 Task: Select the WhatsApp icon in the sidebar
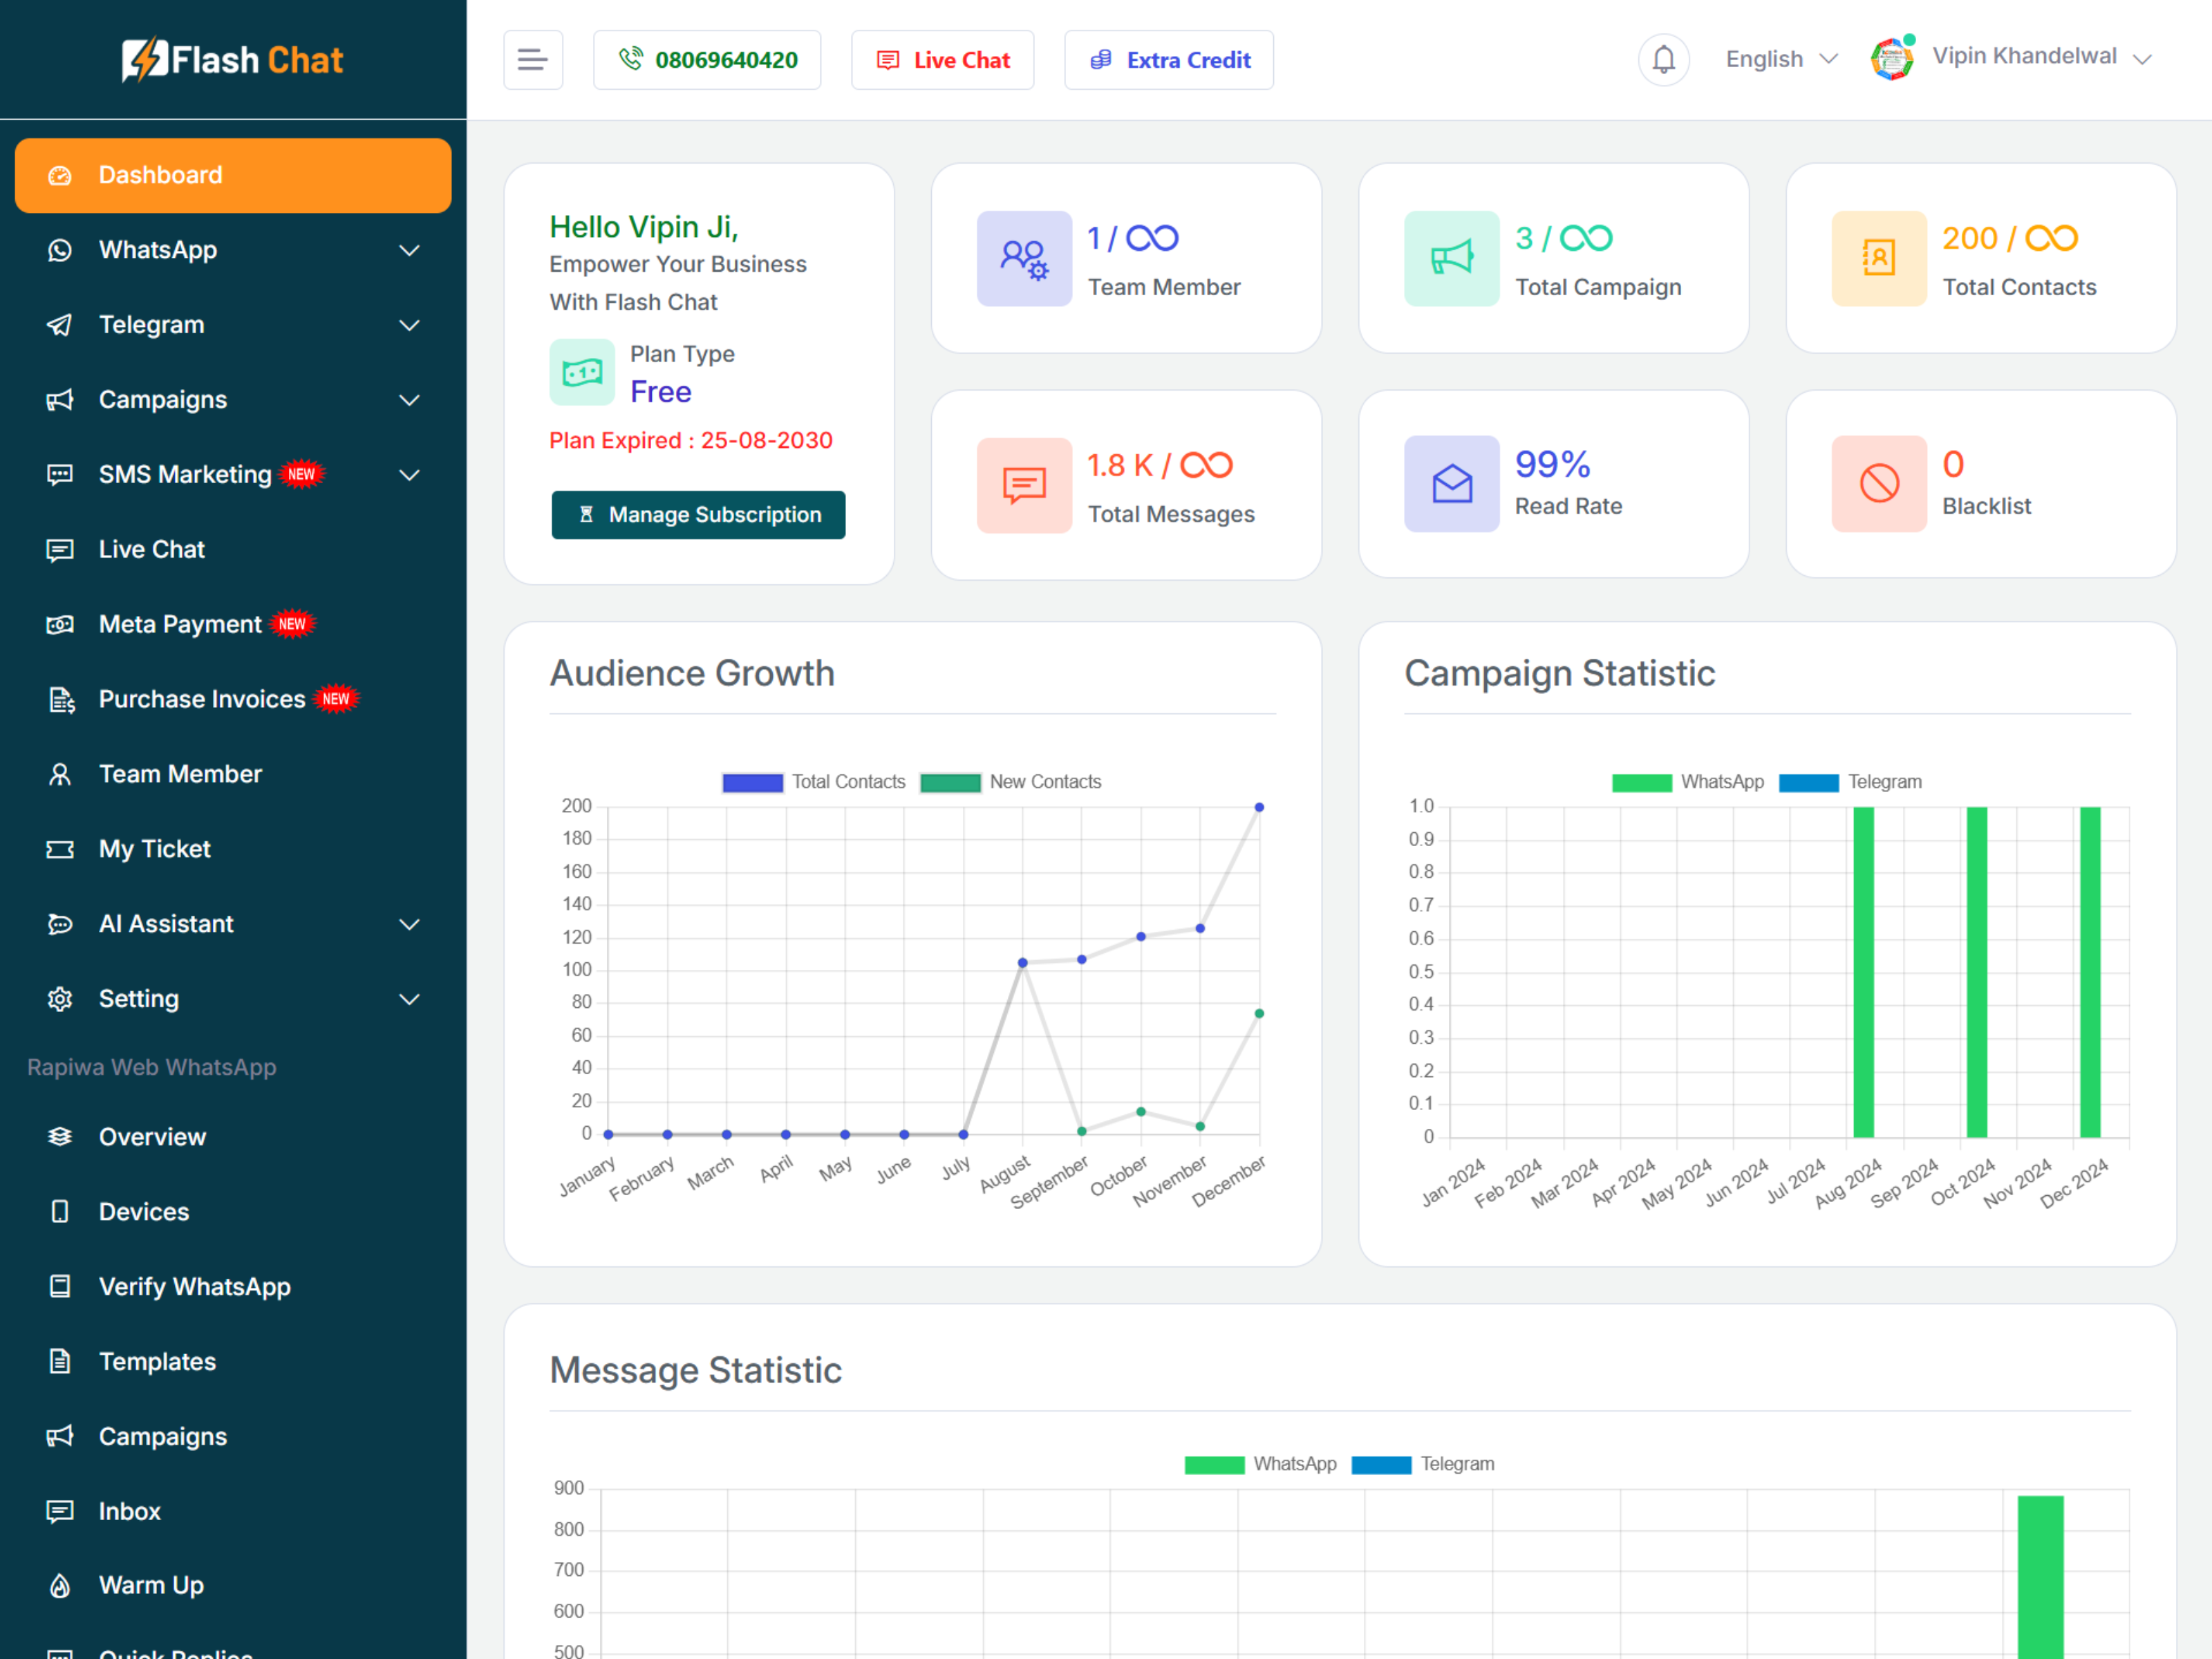tap(60, 250)
